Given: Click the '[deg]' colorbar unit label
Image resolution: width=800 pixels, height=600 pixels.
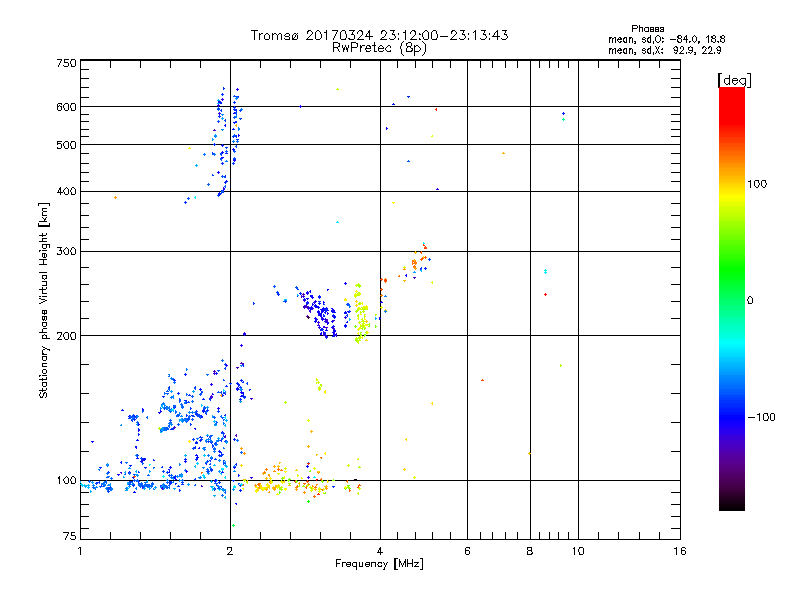Looking at the screenshot, I should click(734, 80).
